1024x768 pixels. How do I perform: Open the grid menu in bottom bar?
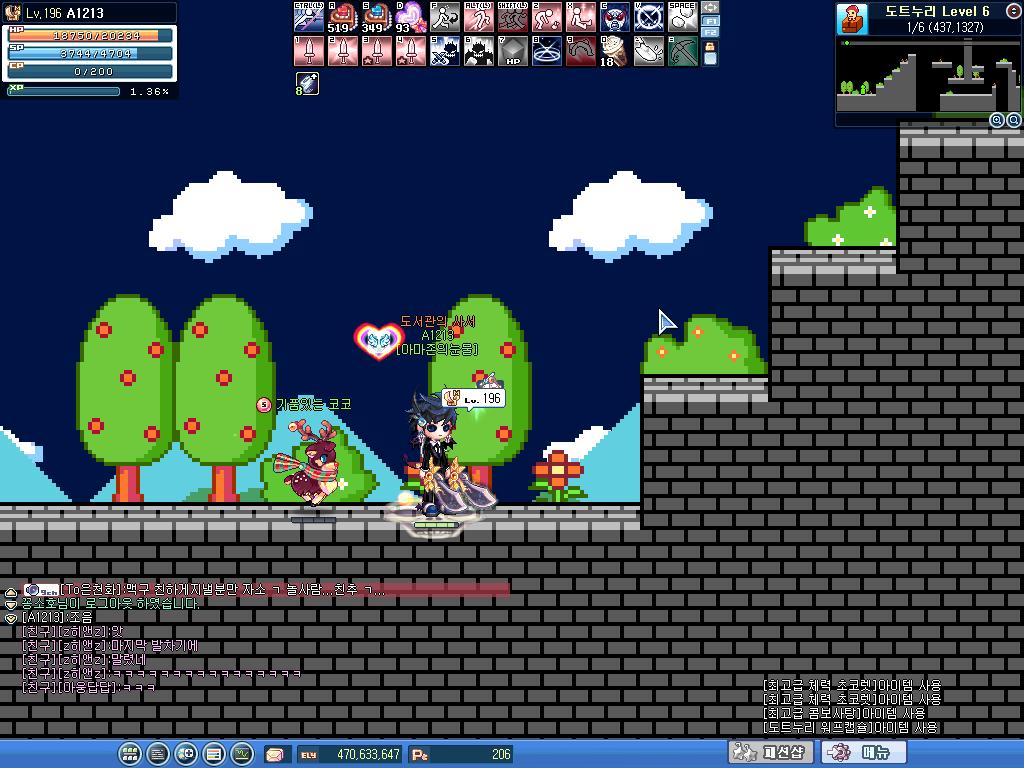pos(129,754)
